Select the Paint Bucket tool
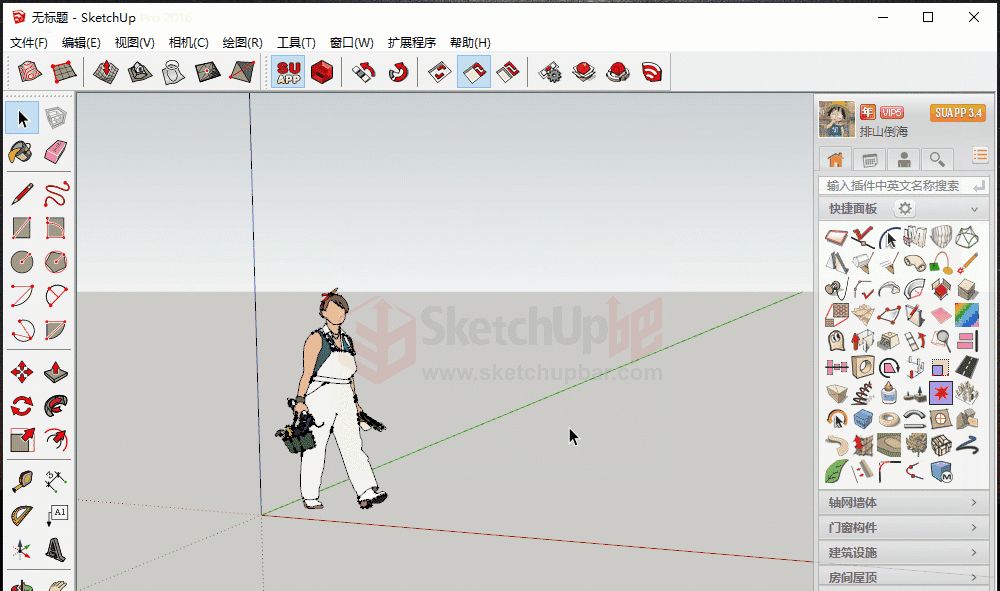The width and height of the screenshot is (1000, 591). 21,152
